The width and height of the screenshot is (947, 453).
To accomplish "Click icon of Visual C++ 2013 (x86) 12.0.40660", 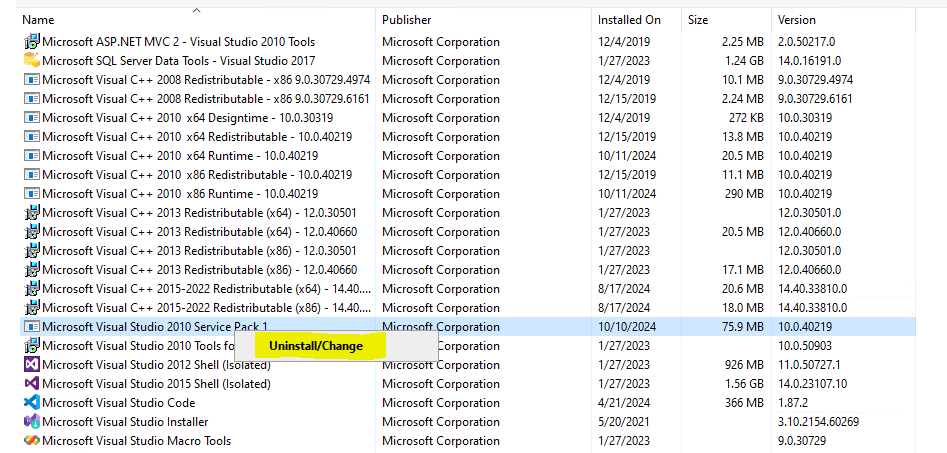I will pos(31,270).
